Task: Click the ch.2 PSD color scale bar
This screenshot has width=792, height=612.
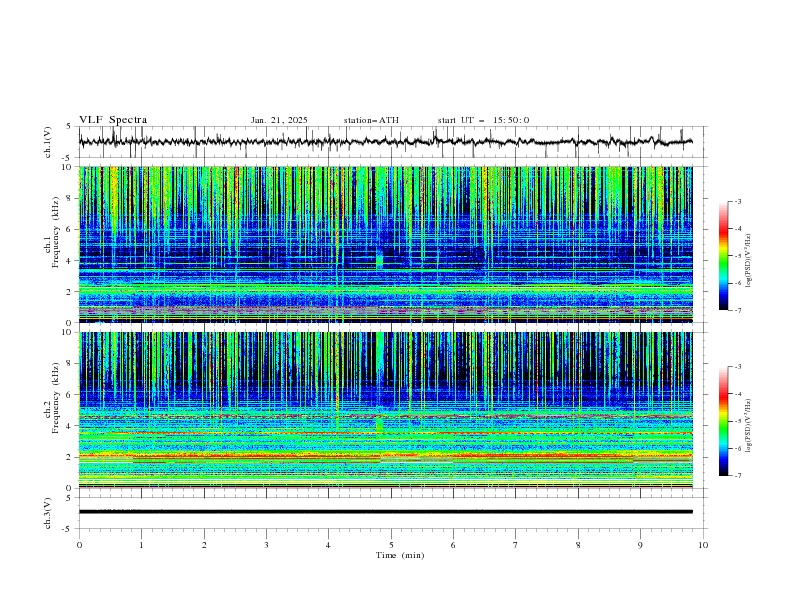Action: pos(723,421)
